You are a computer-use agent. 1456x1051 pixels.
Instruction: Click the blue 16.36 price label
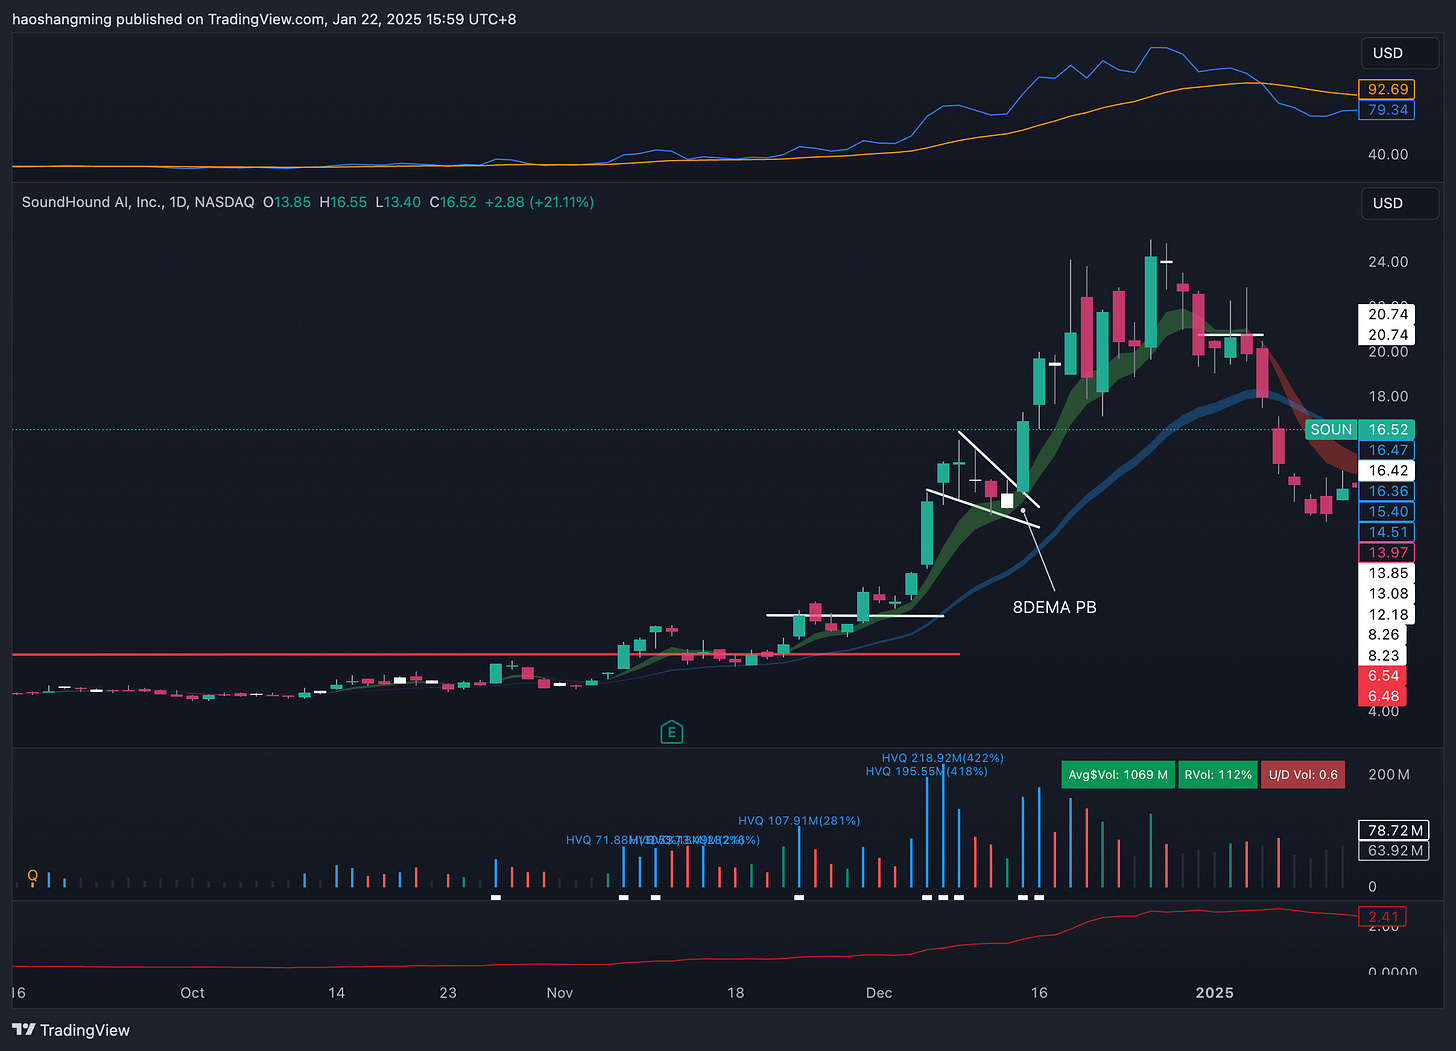(x=1387, y=491)
